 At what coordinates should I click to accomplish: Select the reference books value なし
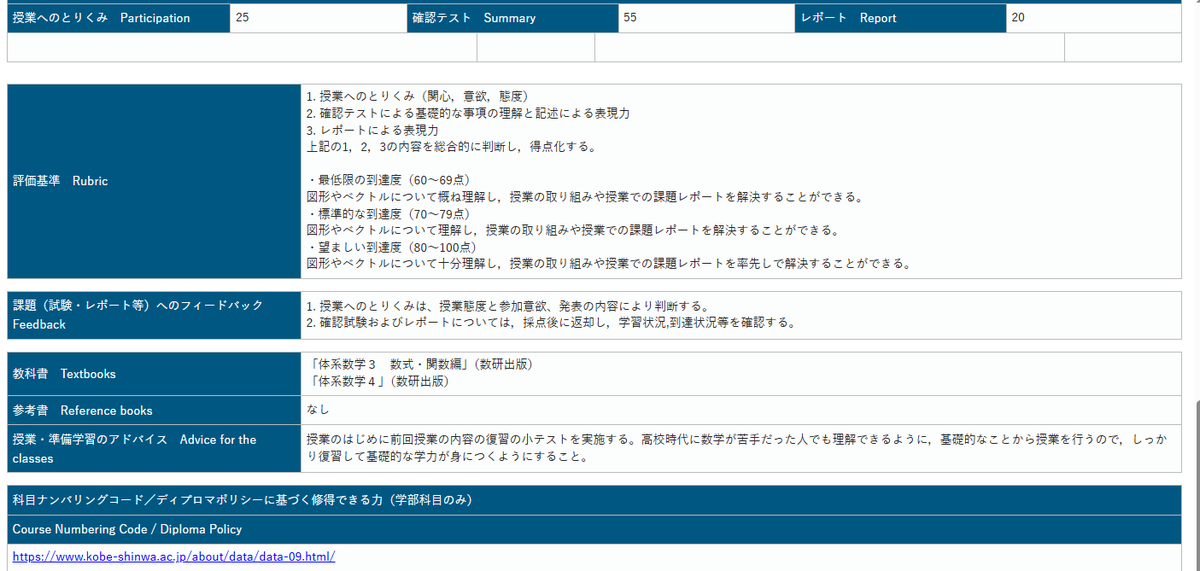point(318,410)
